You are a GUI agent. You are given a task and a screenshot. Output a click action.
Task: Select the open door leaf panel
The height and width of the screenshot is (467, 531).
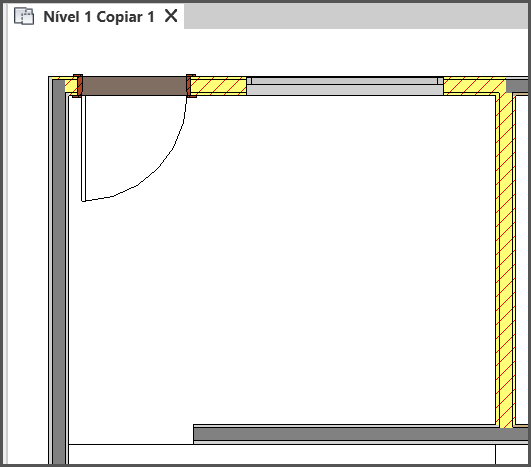(84, 148)
